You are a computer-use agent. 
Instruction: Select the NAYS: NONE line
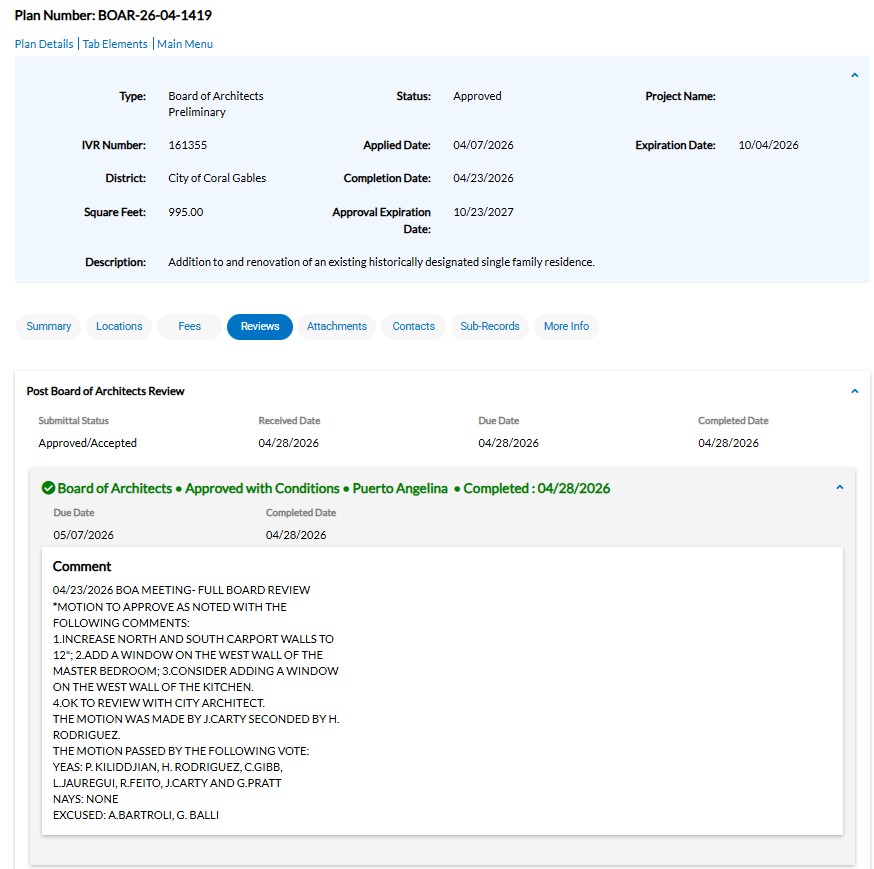85,799
